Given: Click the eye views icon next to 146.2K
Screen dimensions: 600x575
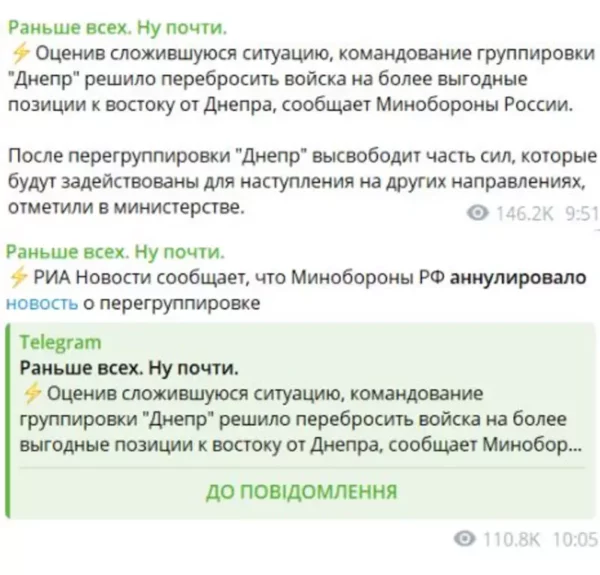Looking at the screenshot, I should [x=478, y=212].
